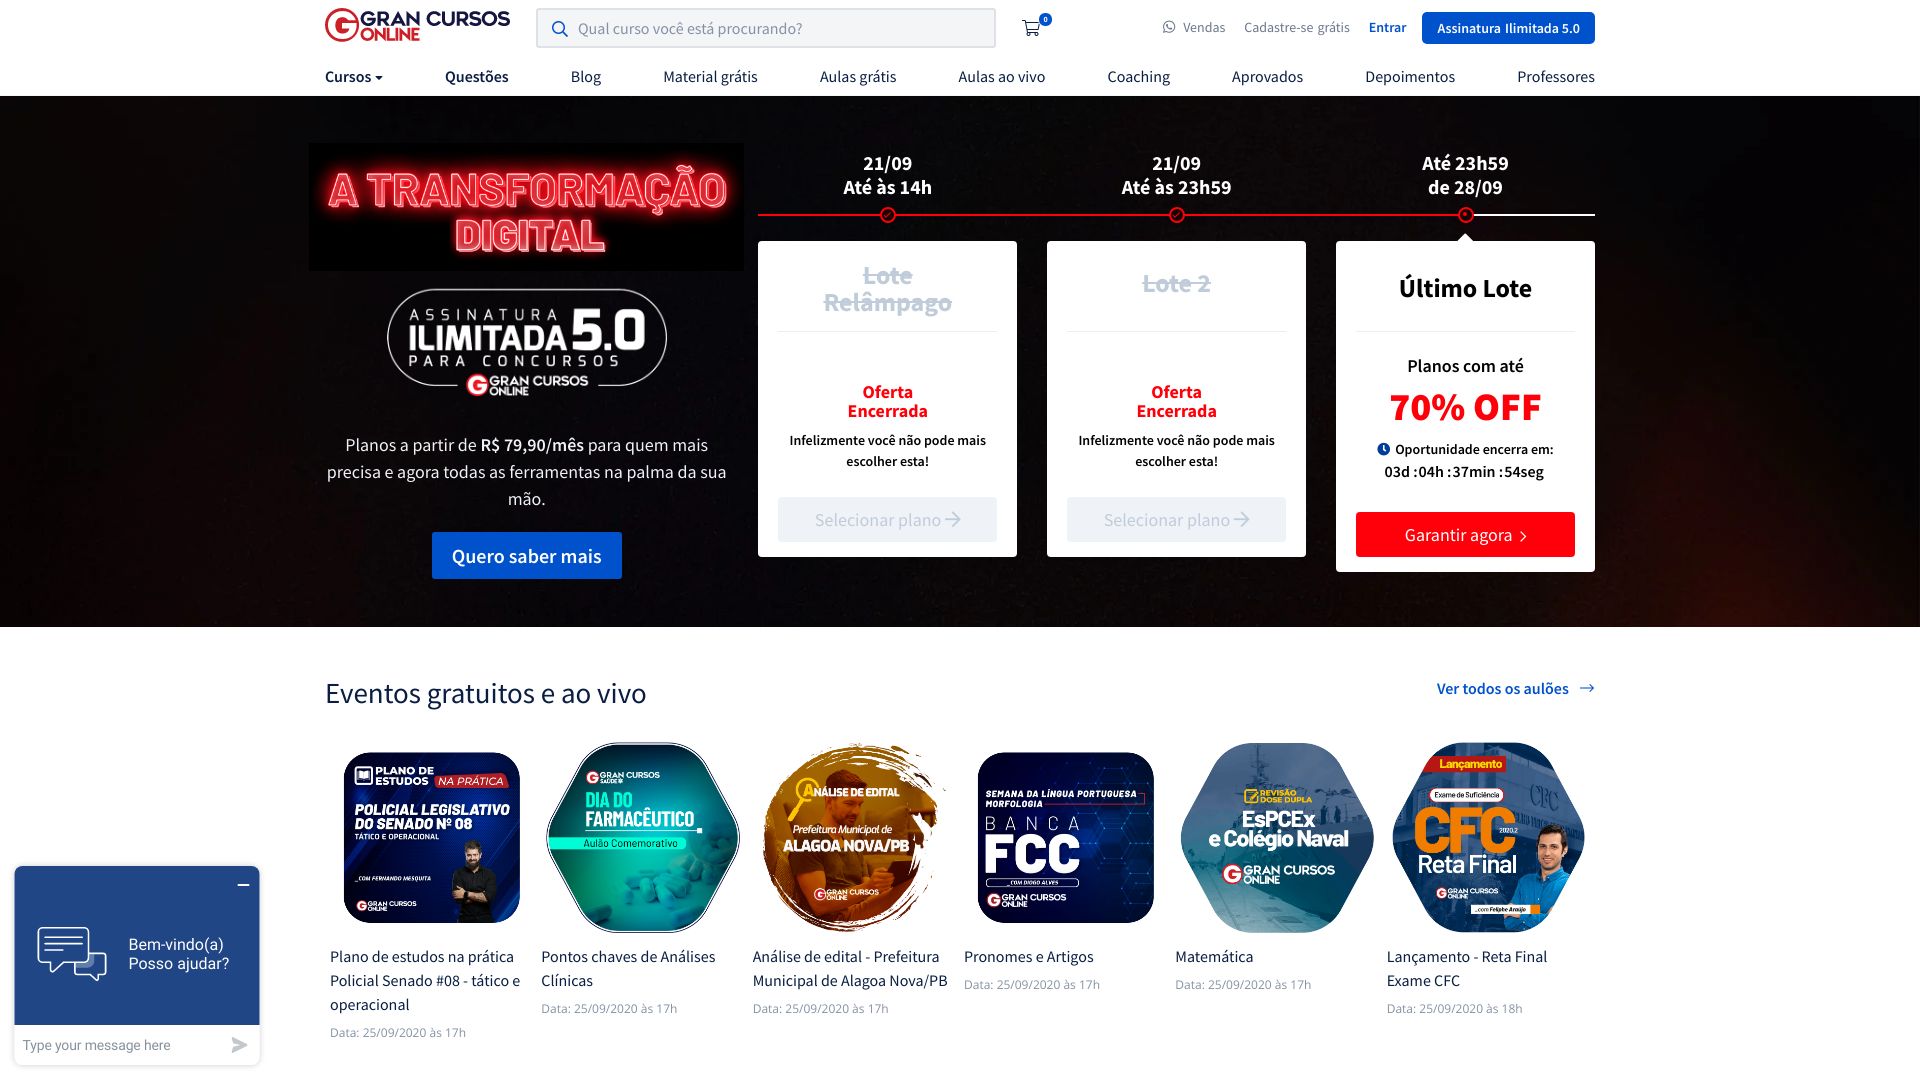Expand the Cursos dropdown menu
Screen dimensions: 1920x1080
pyautogui.click(x=354, y=77)
